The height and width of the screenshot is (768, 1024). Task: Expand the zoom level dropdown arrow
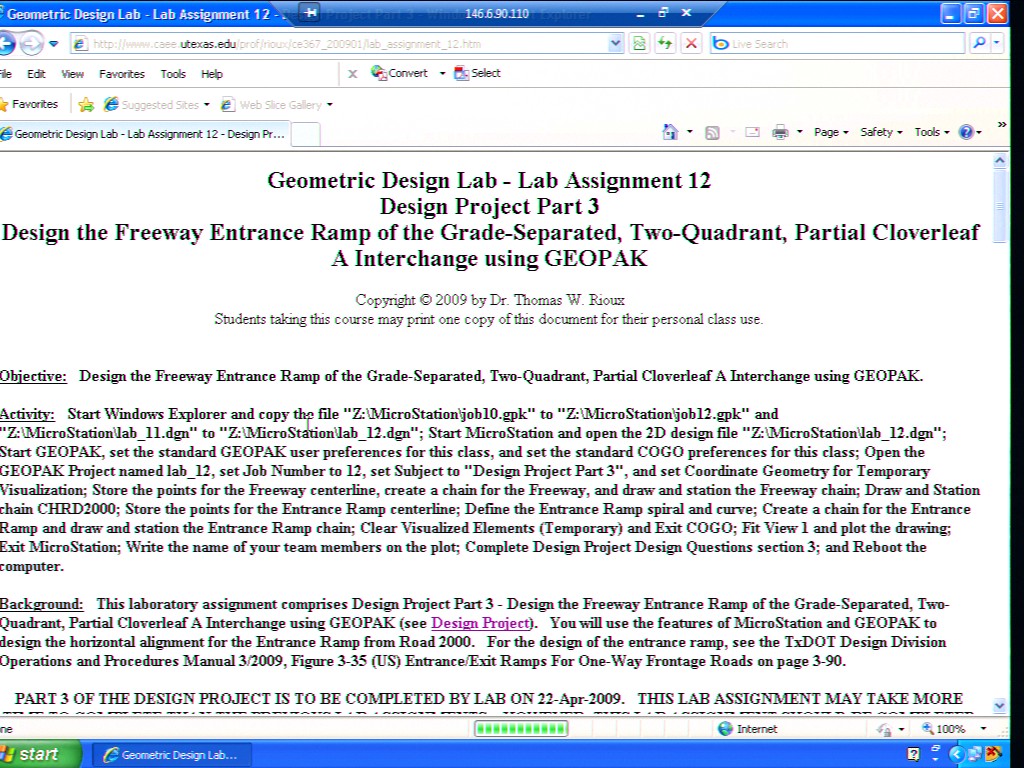[x=983, y=729]
